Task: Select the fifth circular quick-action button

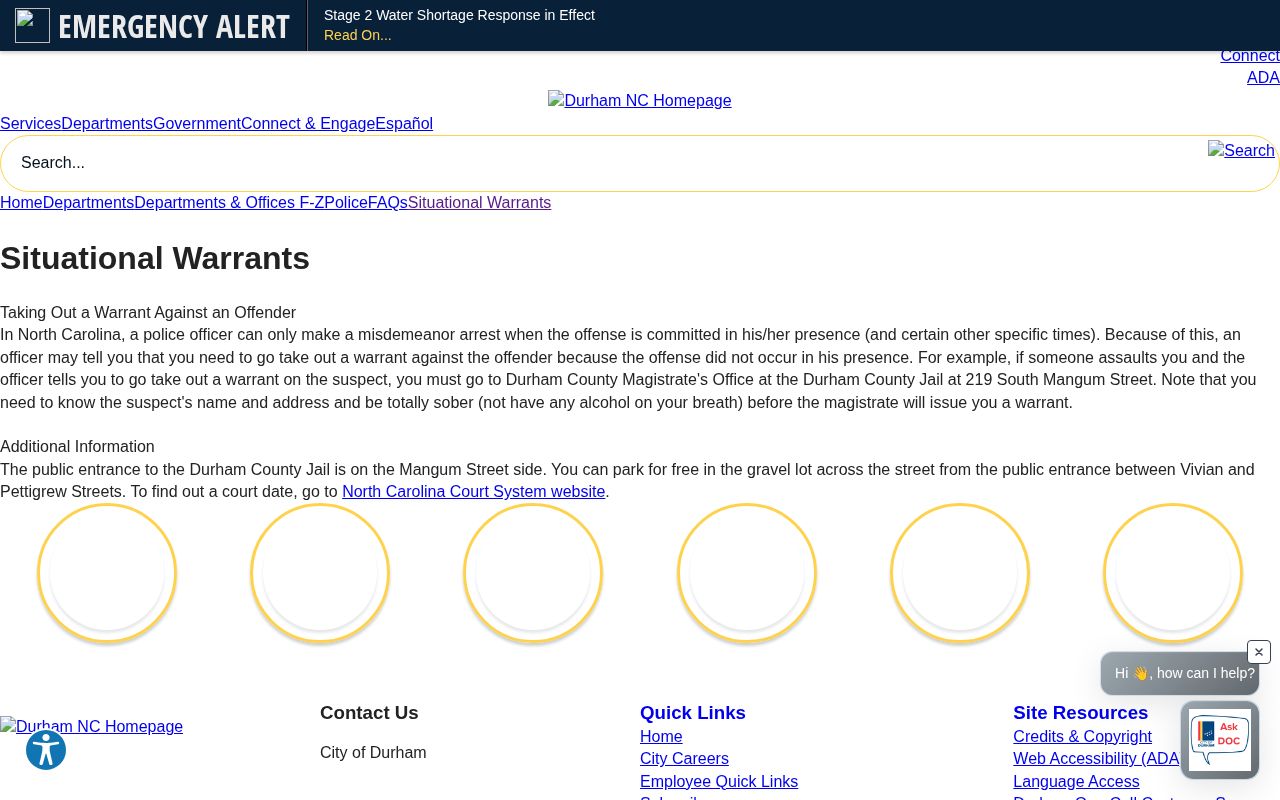Action: pyautogui.click(x=960, y=573)
